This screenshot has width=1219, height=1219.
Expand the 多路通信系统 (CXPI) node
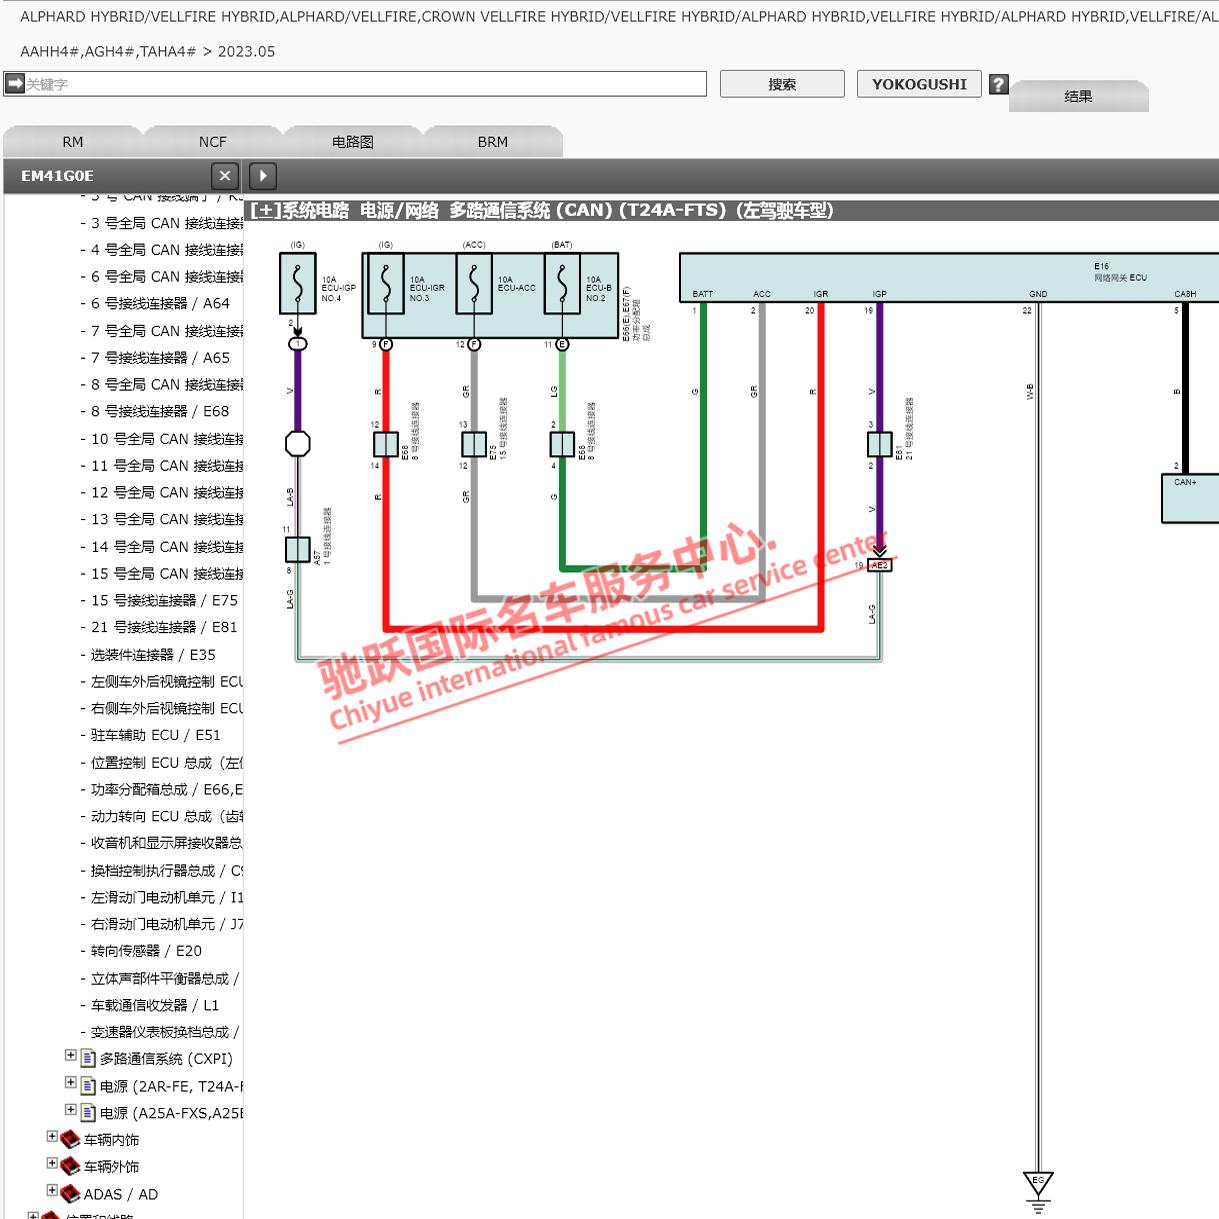71,1055
